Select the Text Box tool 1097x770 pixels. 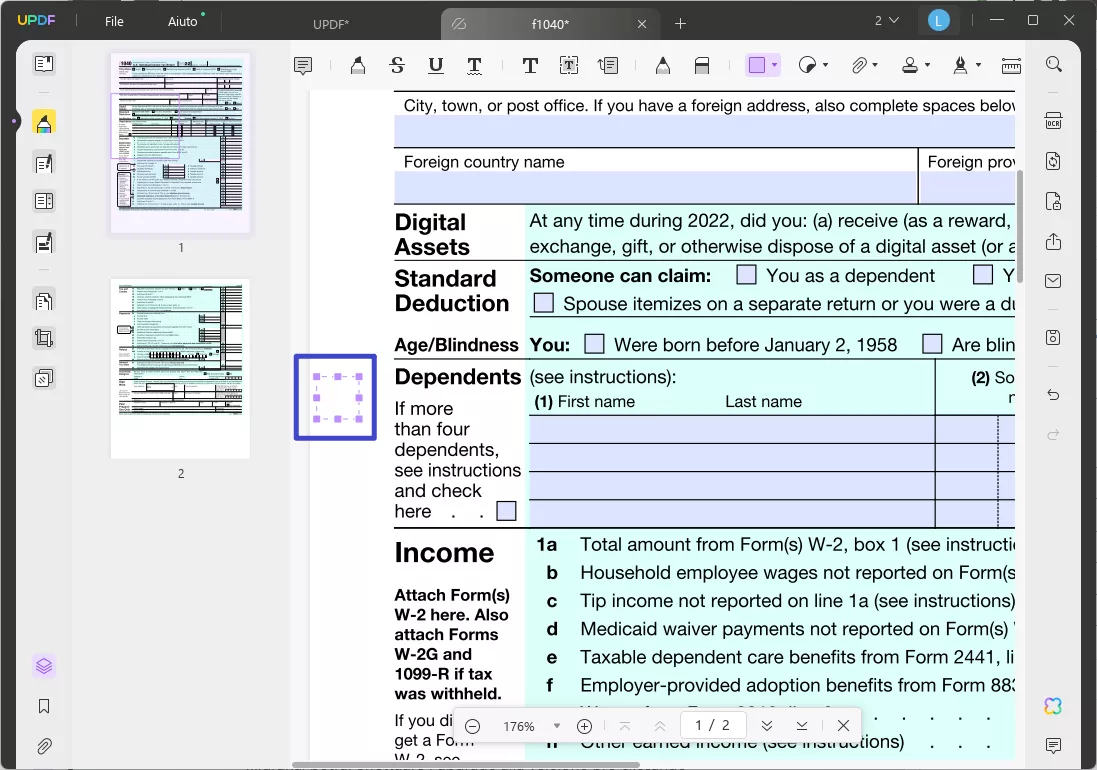pos(569,66)
